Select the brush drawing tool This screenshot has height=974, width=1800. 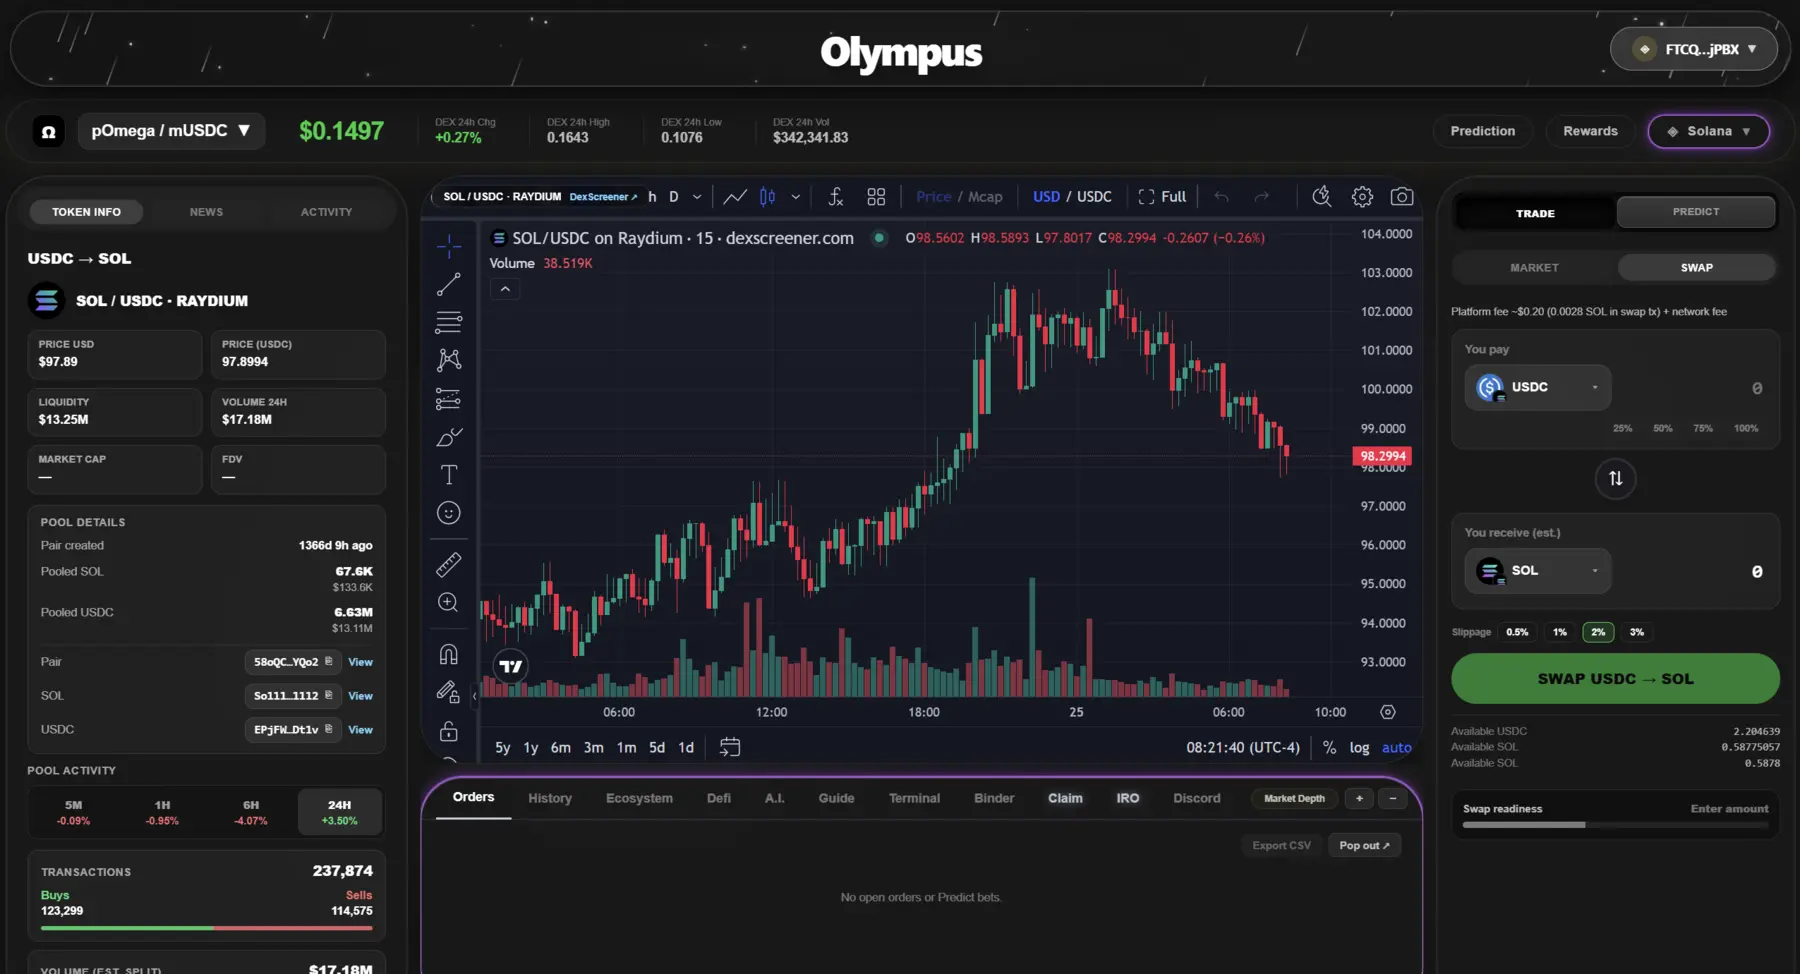click(x=448, y=437)
